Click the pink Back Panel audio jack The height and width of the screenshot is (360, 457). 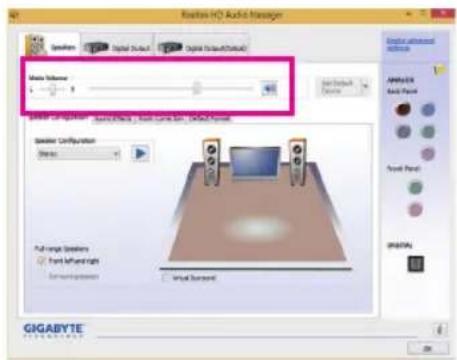click(428, 154)
